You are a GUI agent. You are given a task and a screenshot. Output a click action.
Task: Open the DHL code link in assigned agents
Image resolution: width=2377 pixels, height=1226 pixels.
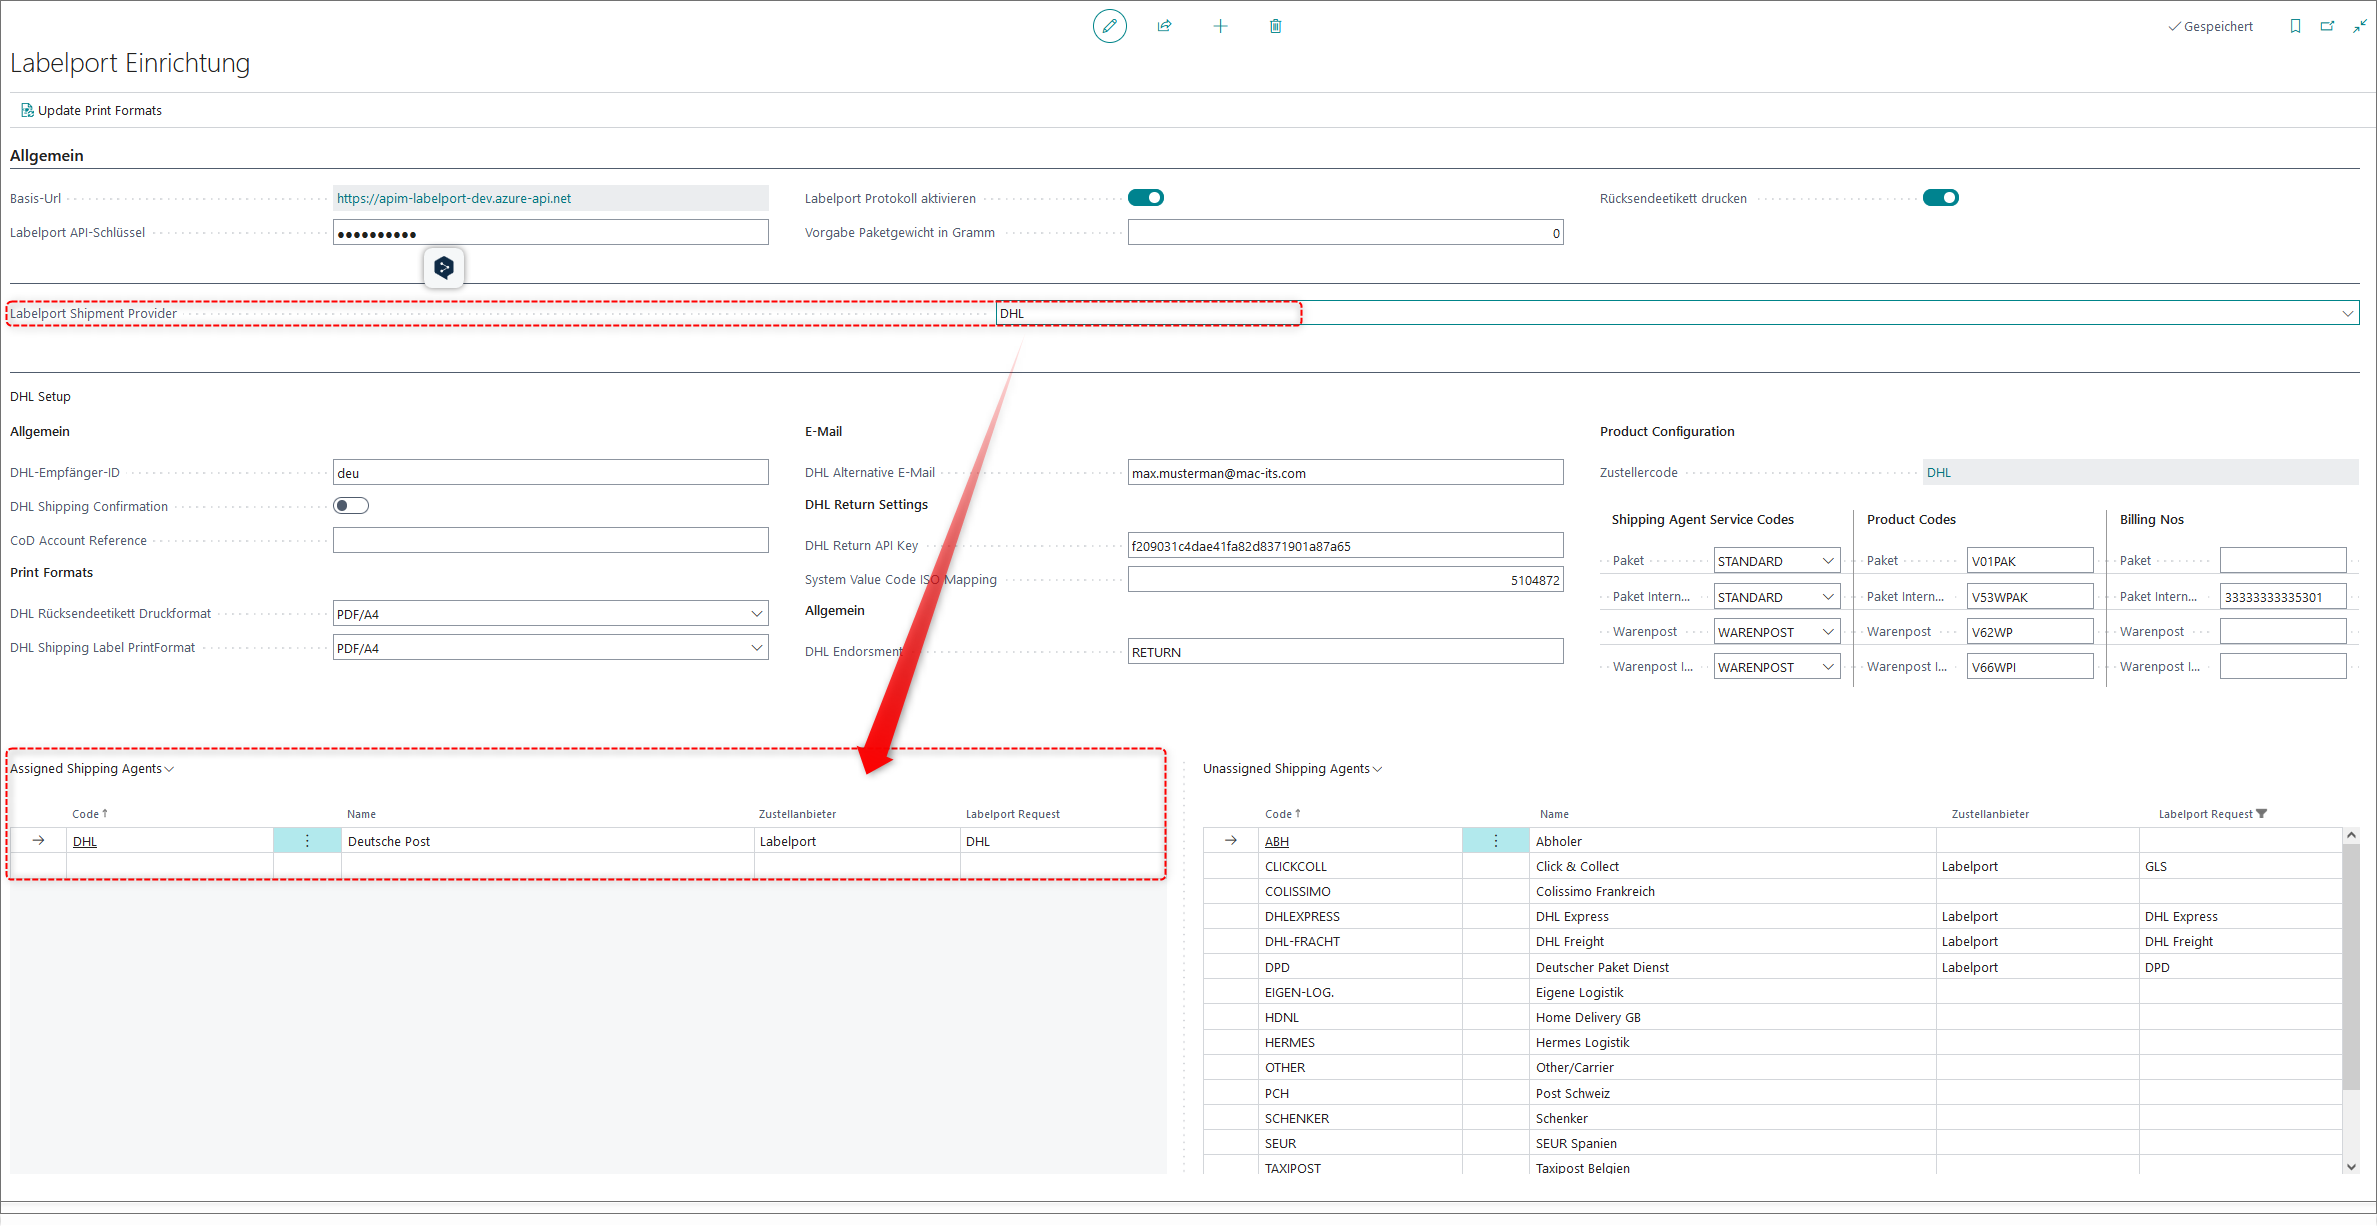pyautogui.click(x=85, y=841)
